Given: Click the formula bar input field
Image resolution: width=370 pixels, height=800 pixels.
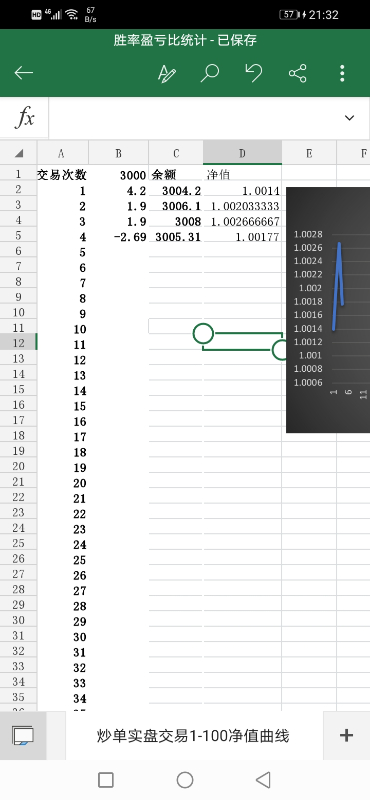Looking at the screenshot, I should pos(194,118).
